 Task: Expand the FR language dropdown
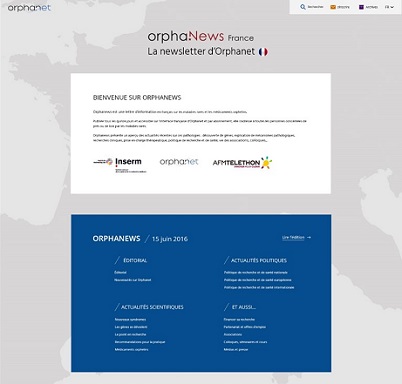pyautogui.click(x=389, y=7)
